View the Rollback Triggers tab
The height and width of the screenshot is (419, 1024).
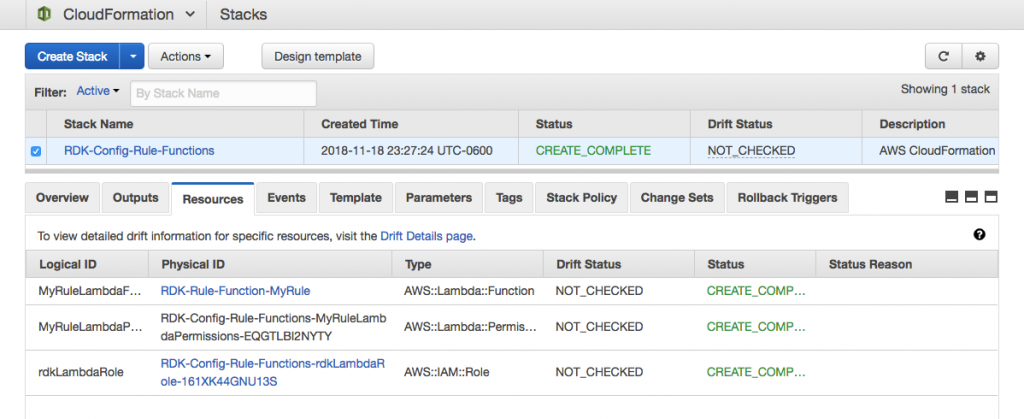(x=787, y=198)
